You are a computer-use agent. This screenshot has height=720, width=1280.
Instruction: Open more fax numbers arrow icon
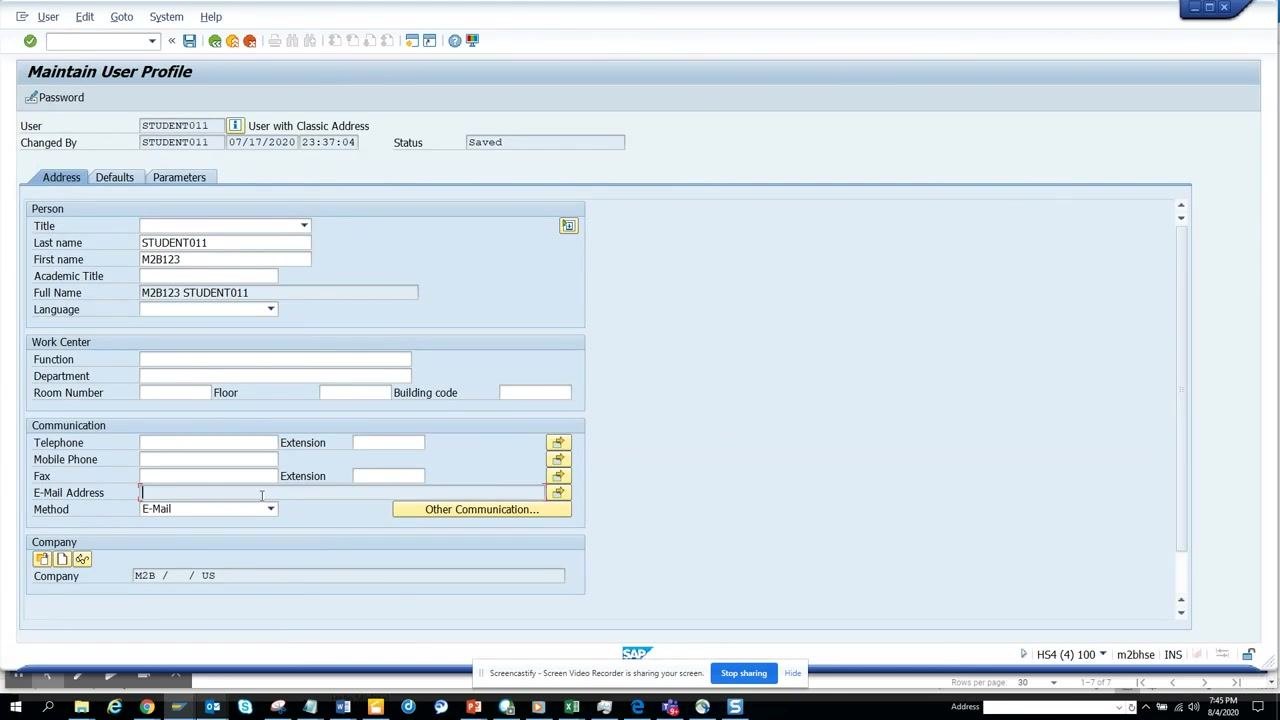559,476
